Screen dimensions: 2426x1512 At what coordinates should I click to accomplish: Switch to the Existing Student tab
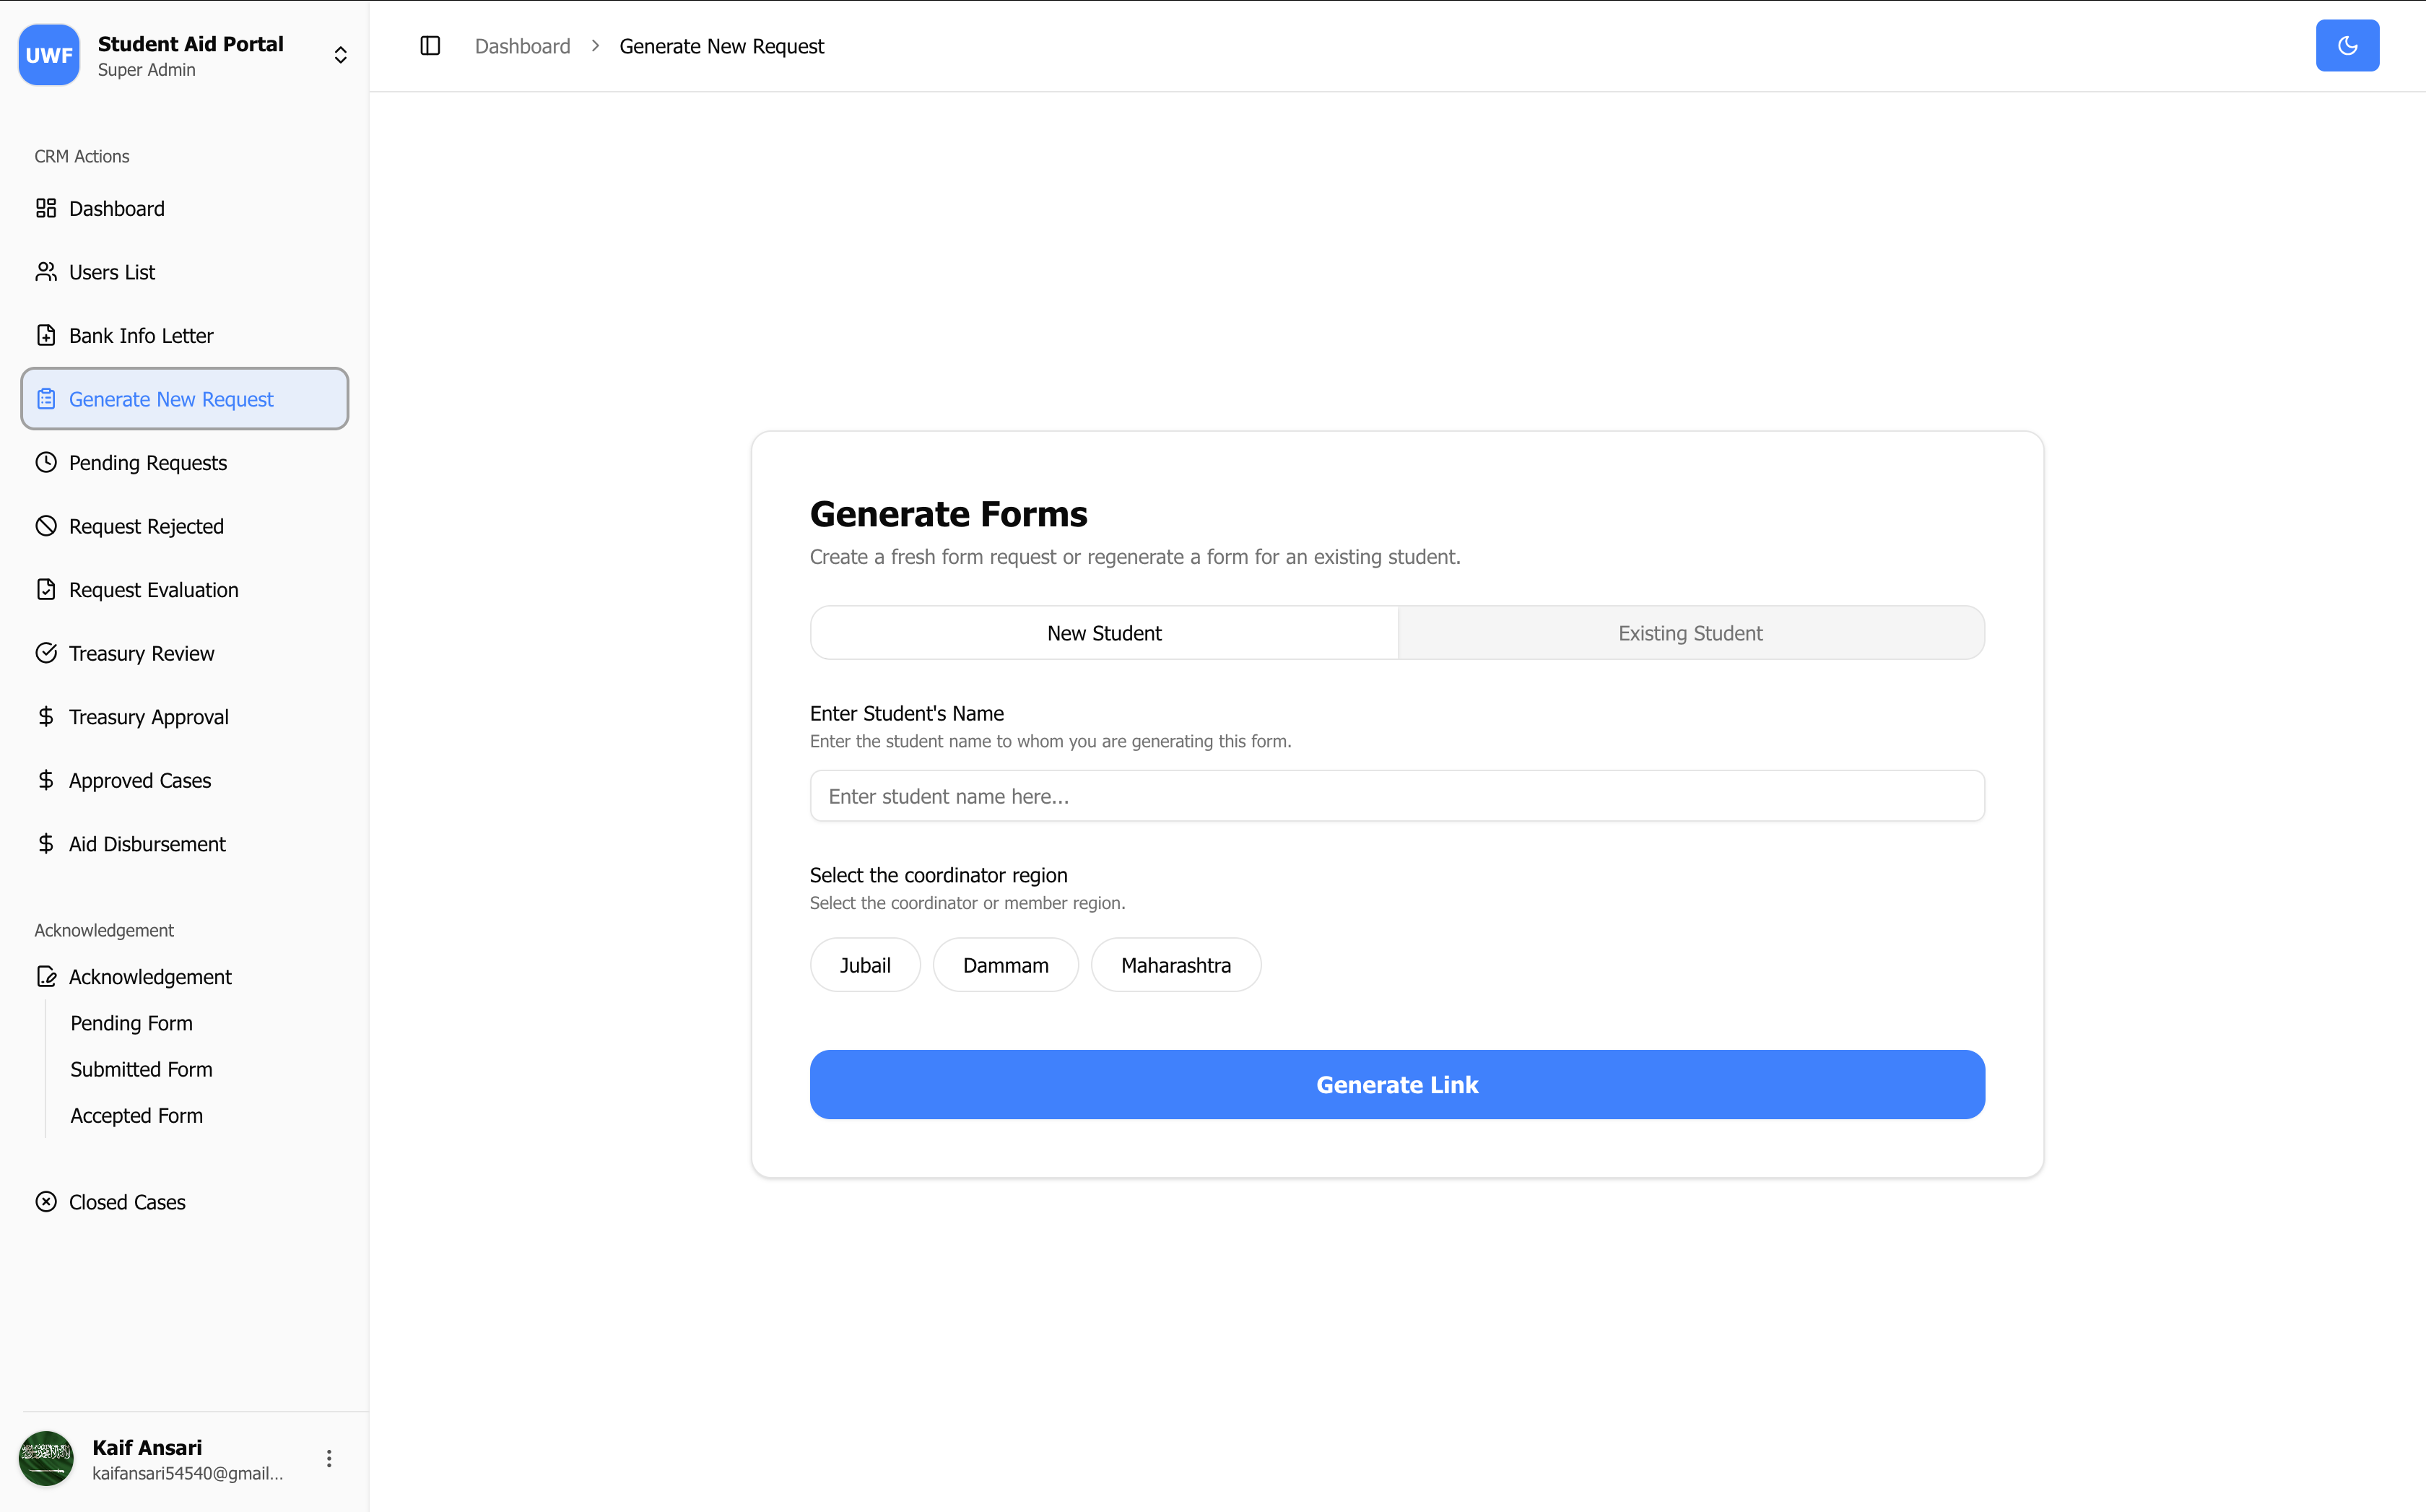pos(1690,633)
